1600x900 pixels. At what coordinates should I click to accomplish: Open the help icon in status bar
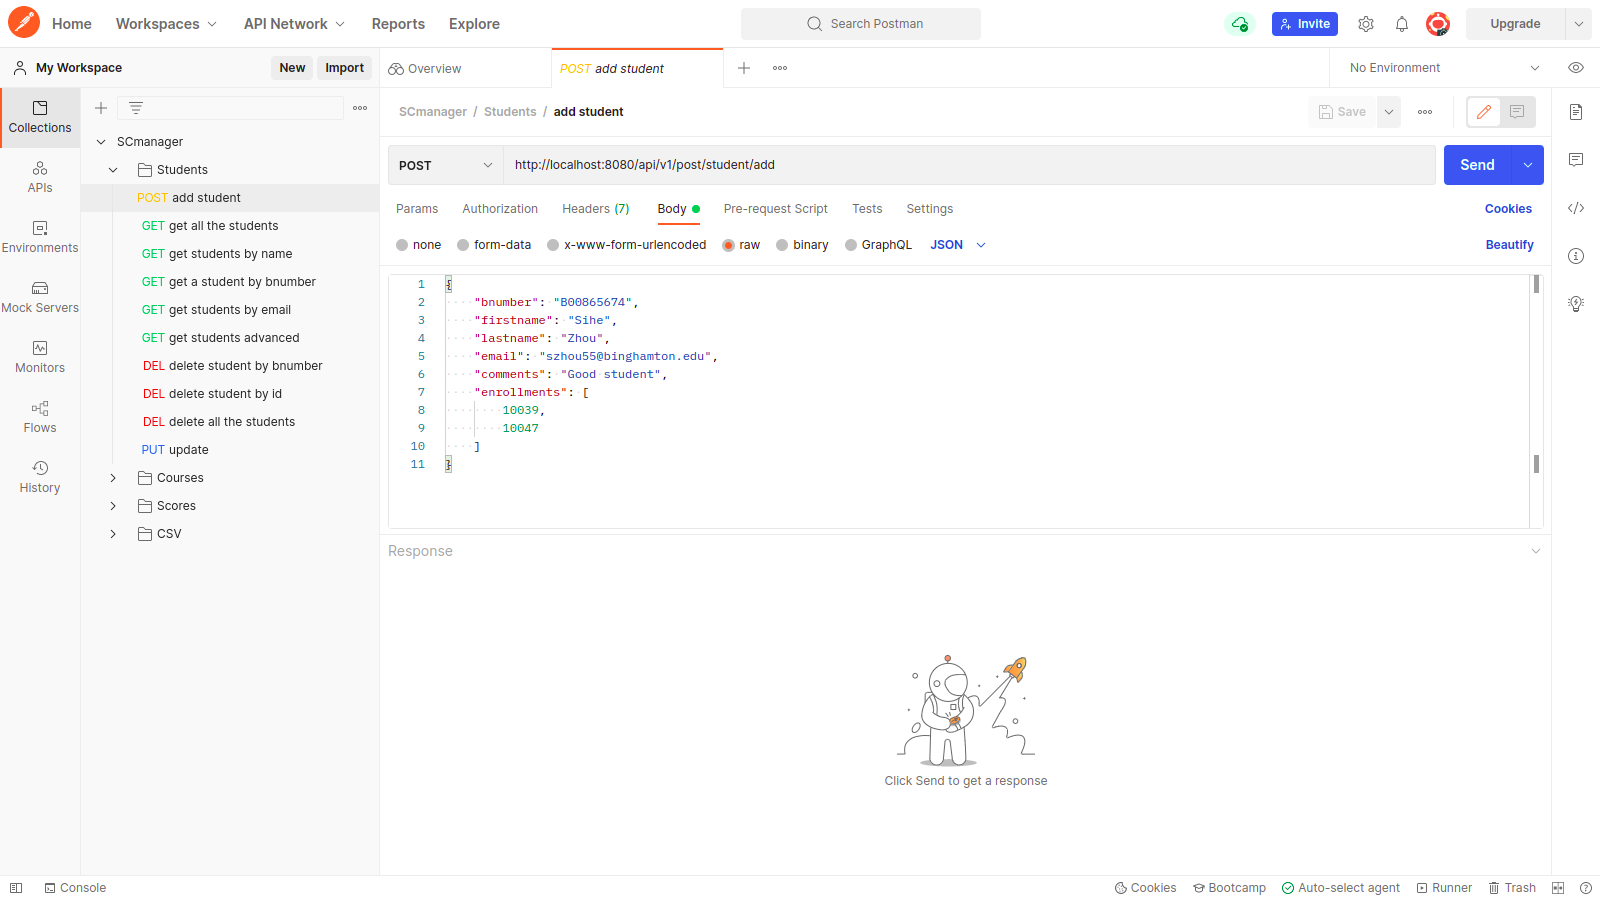[x=1586, y=888]
